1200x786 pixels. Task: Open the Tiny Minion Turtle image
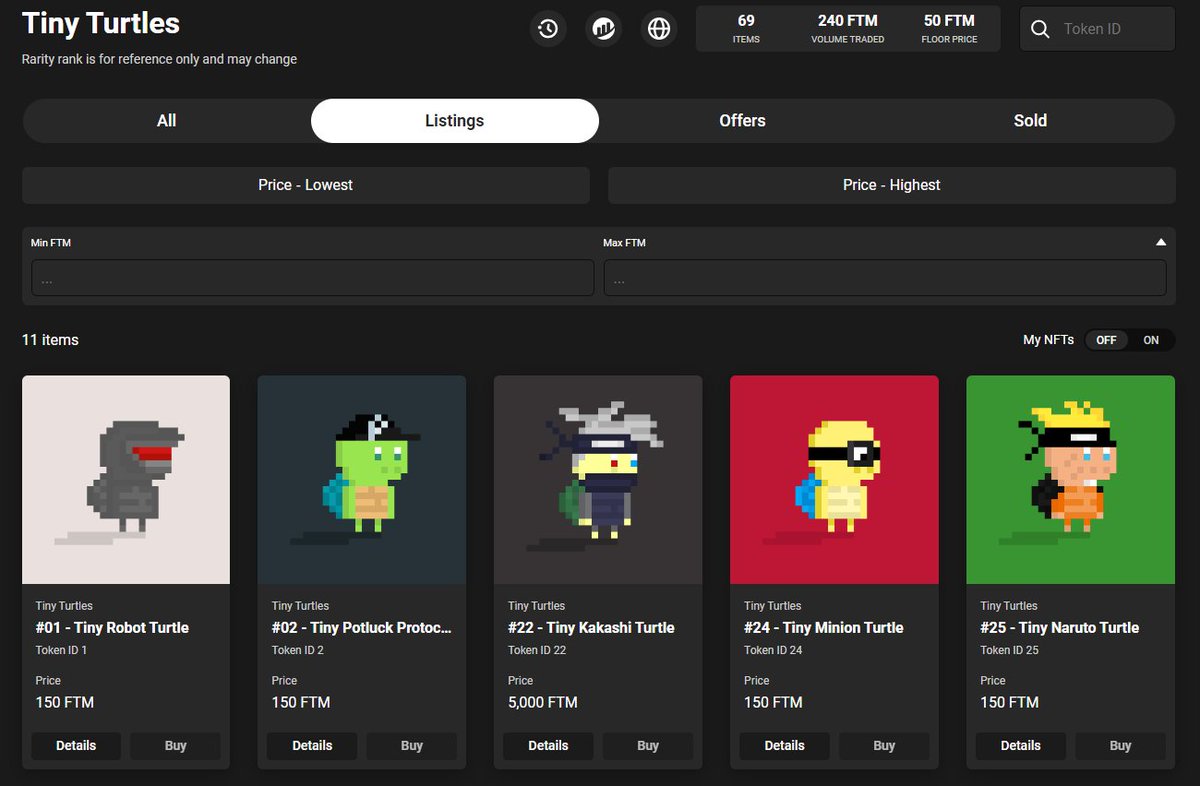834,480
